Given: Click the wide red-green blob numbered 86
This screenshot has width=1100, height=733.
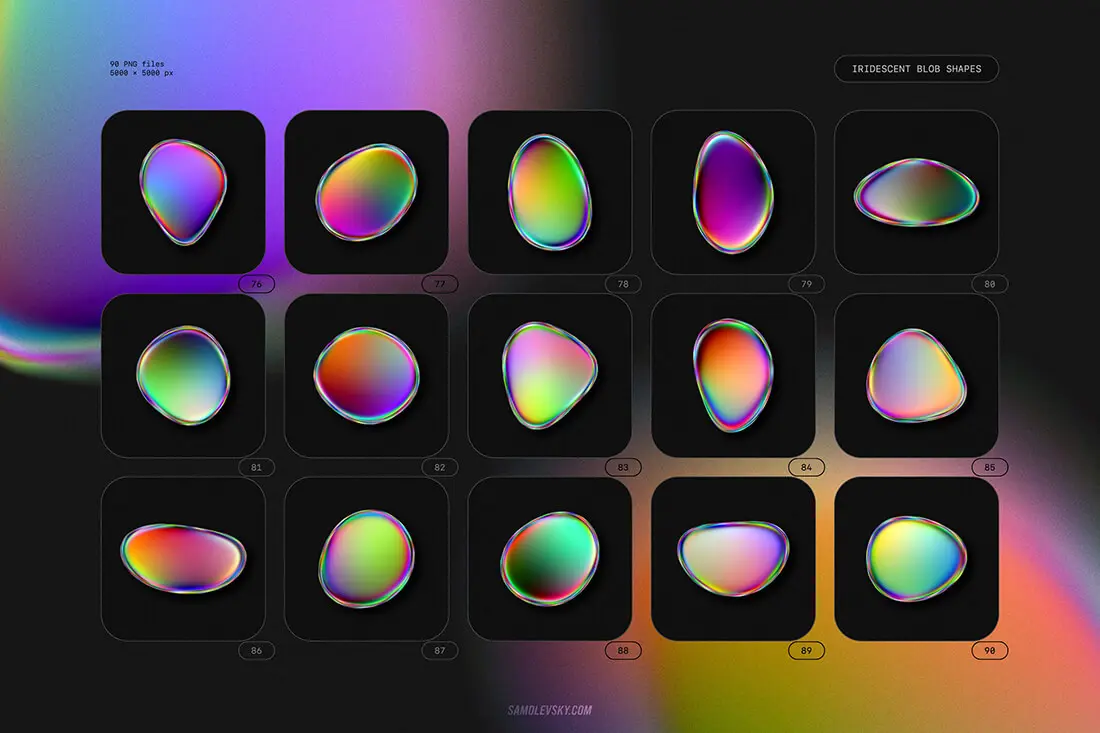Looking at the screenshot, I should pos(183,558).
